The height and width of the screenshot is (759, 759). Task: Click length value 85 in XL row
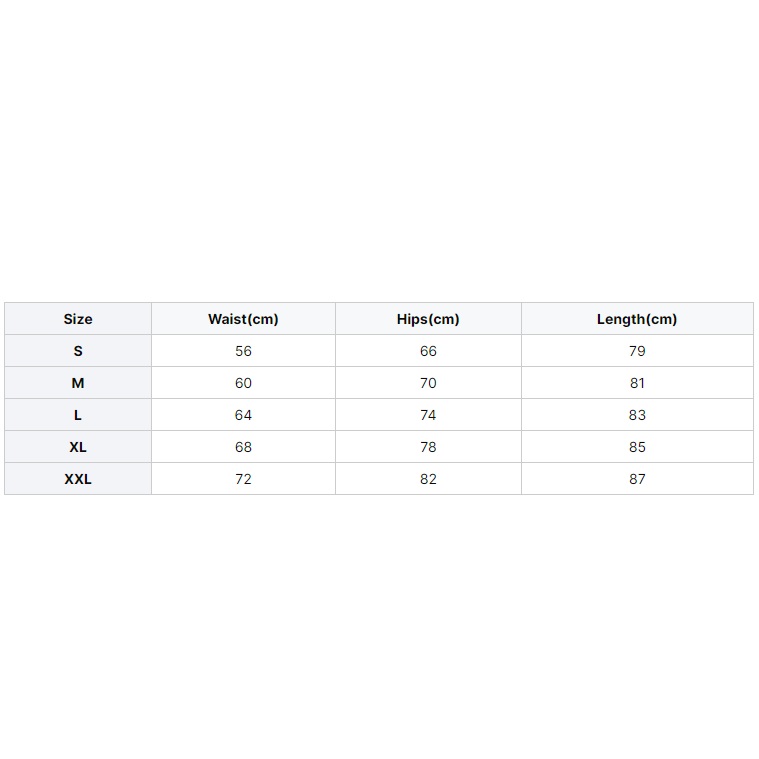coord(637,447)
